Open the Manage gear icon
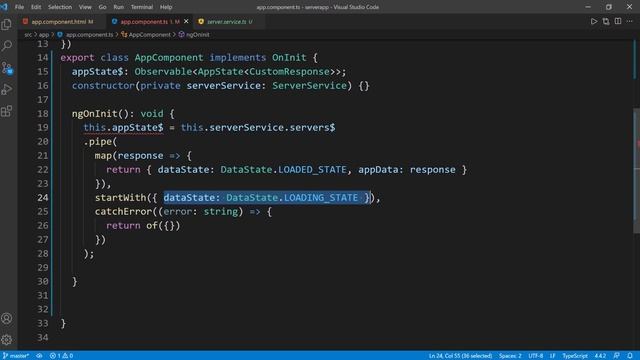 7,339
